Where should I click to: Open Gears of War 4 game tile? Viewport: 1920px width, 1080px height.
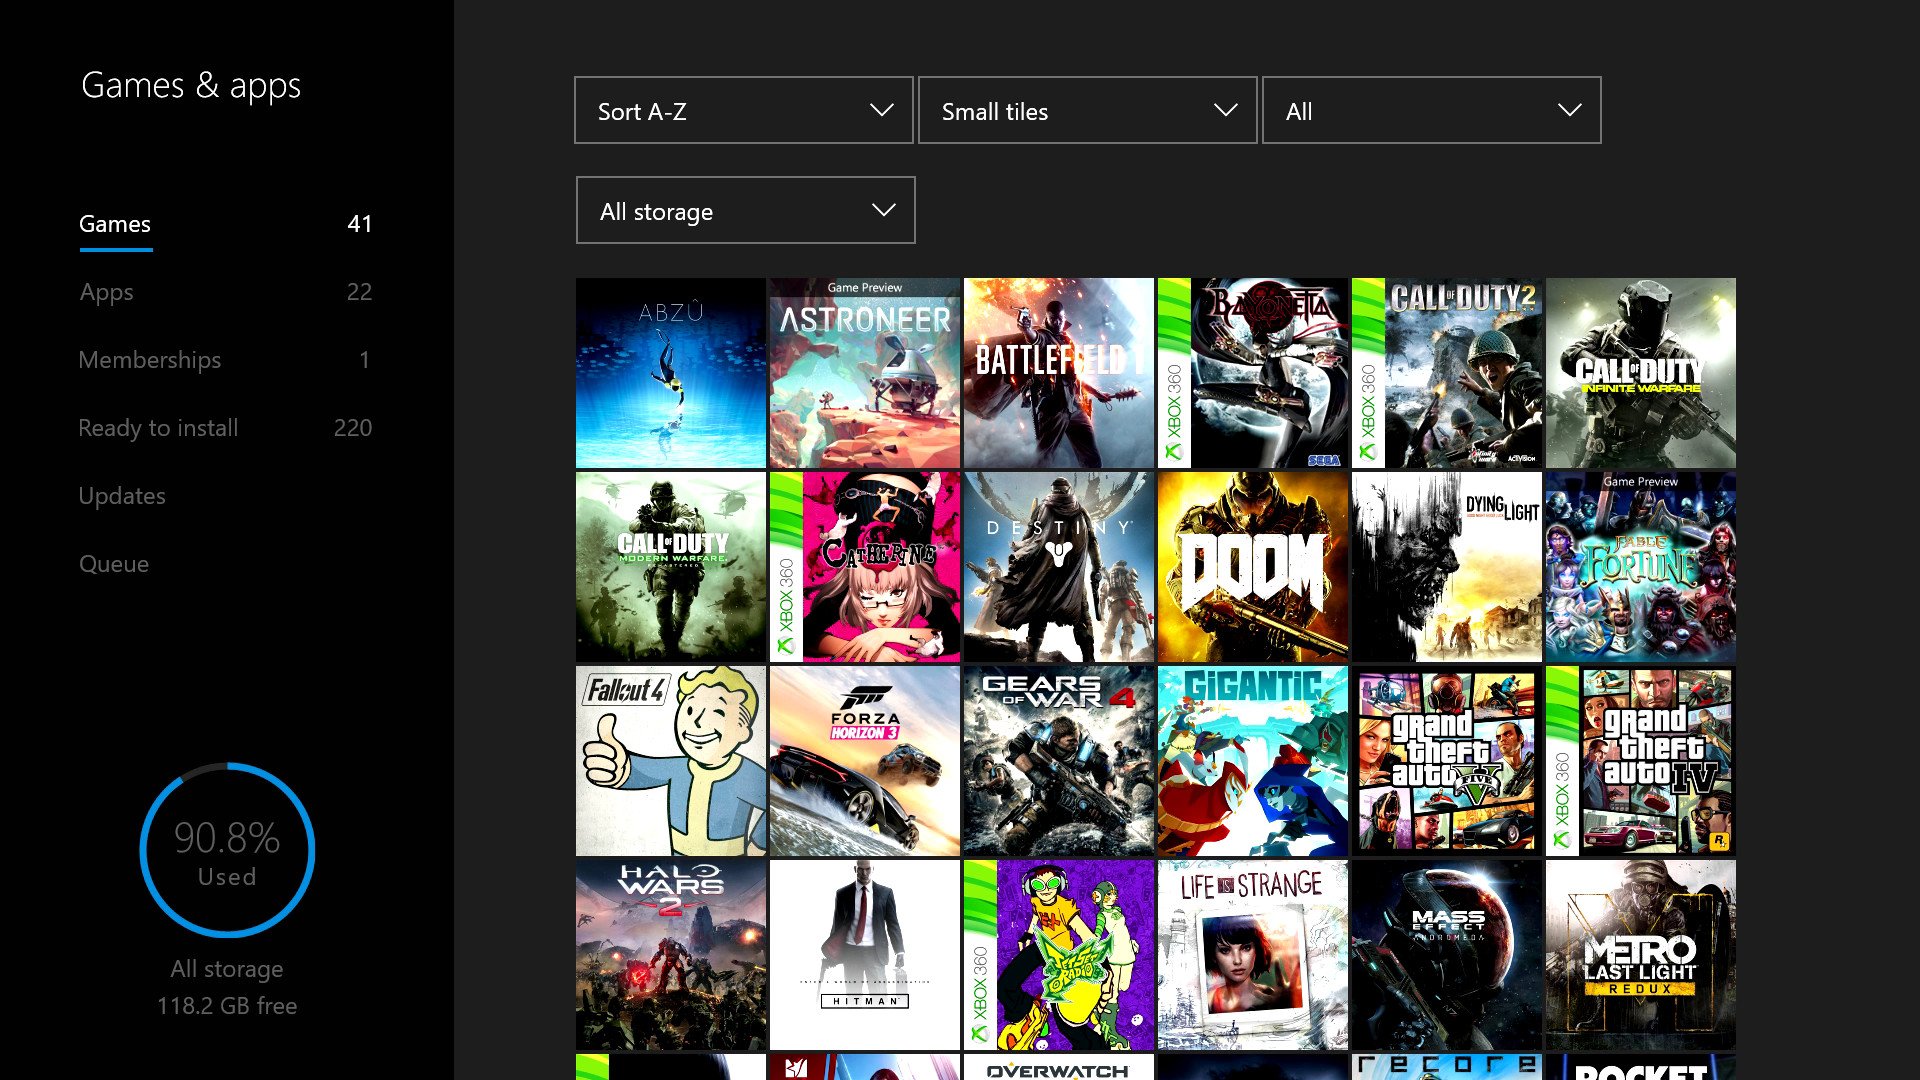(x=1058, y=760)
